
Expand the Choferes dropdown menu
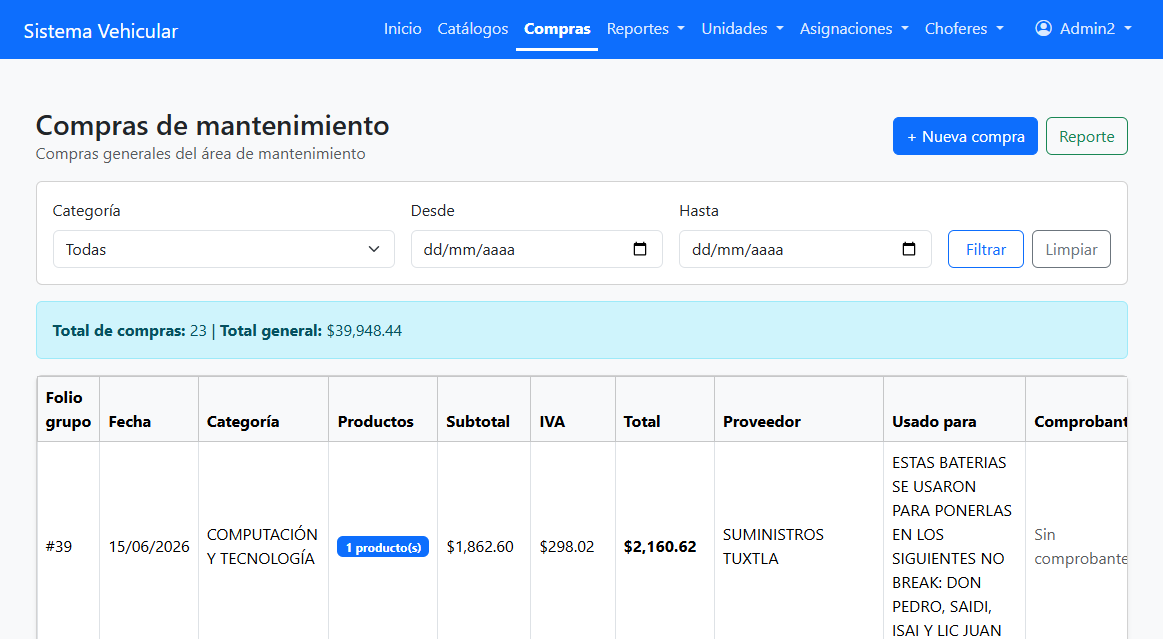[963, 28]
